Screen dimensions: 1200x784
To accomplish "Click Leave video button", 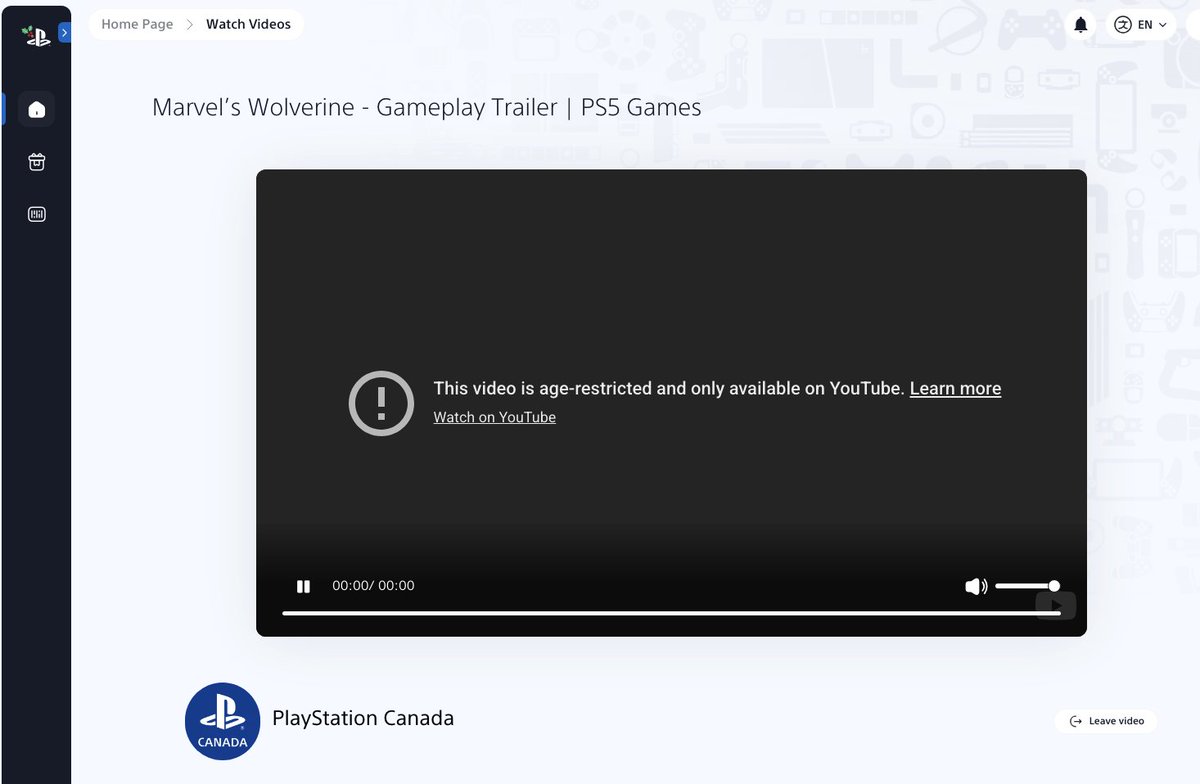I will click(x=1106, y=721).
